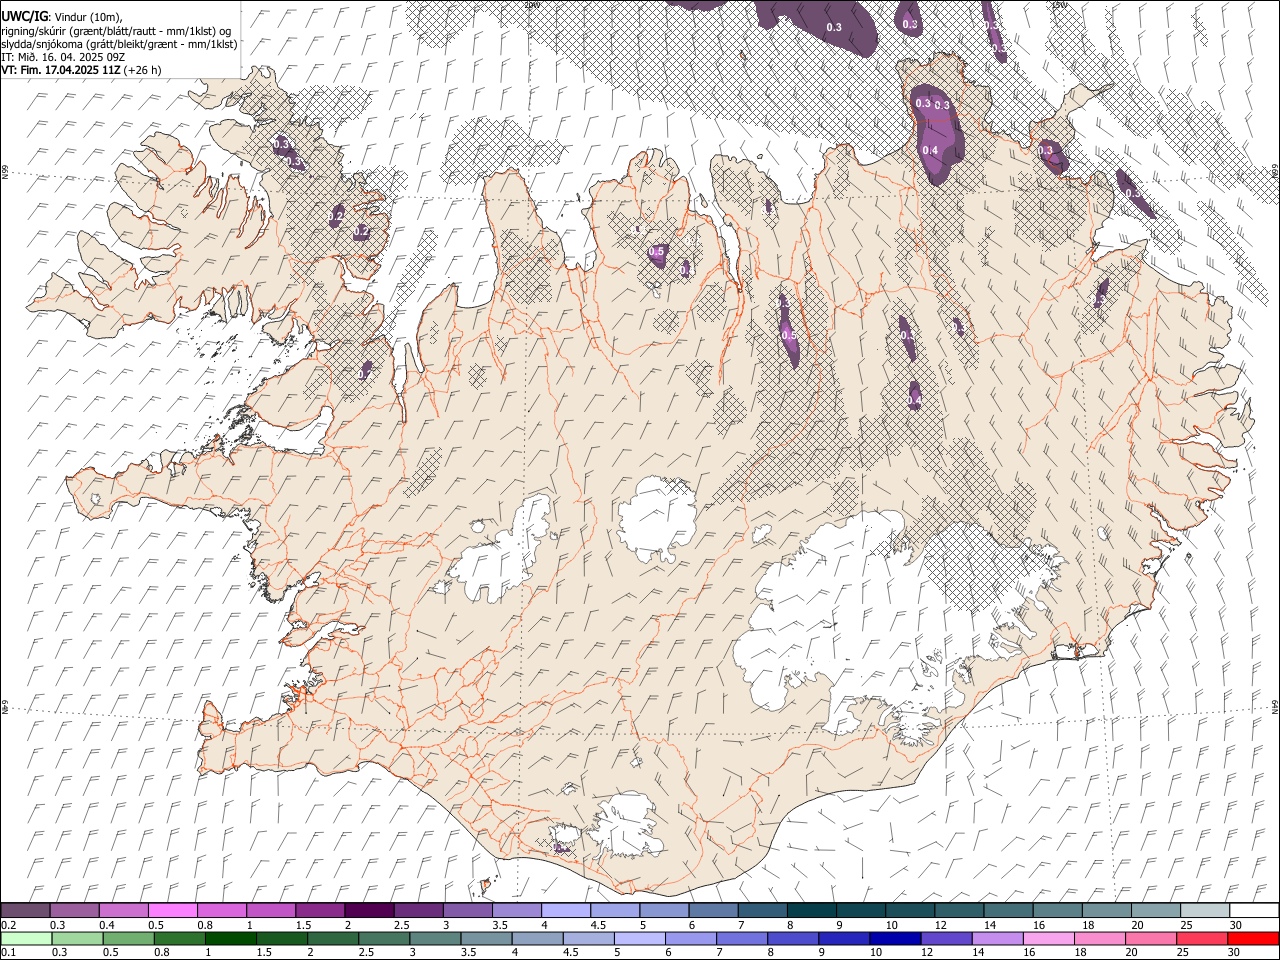Viewport: 1280px width, 960px height.
Task: Click the 'rigning/skúrir (grænt/blátt/rautt - mm/1klst) og' line
Action: pos(116,31)
